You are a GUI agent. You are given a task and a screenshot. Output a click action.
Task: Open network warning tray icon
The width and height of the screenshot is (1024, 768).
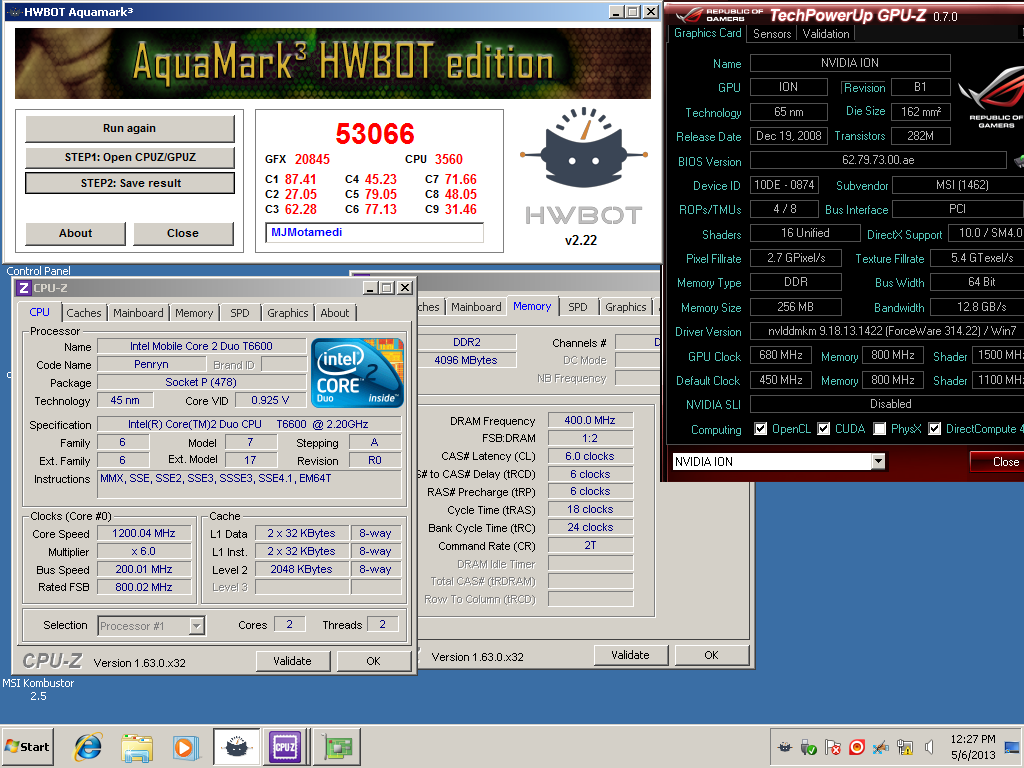(905, 746)
